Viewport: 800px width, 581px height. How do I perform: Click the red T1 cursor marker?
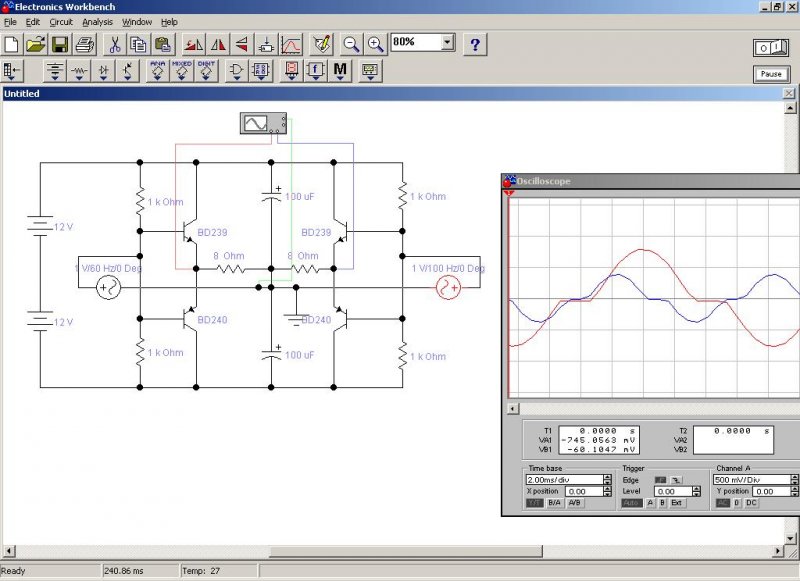pyautogui.click(x=509, y=194)
